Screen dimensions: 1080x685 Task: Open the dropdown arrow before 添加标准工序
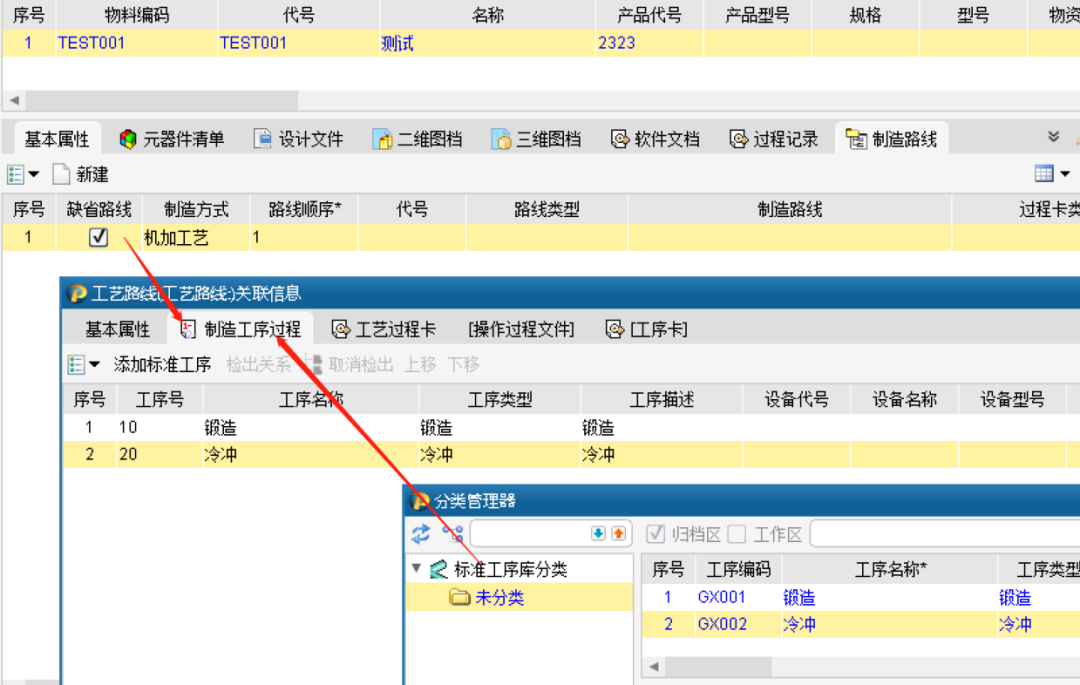(94, 364)
